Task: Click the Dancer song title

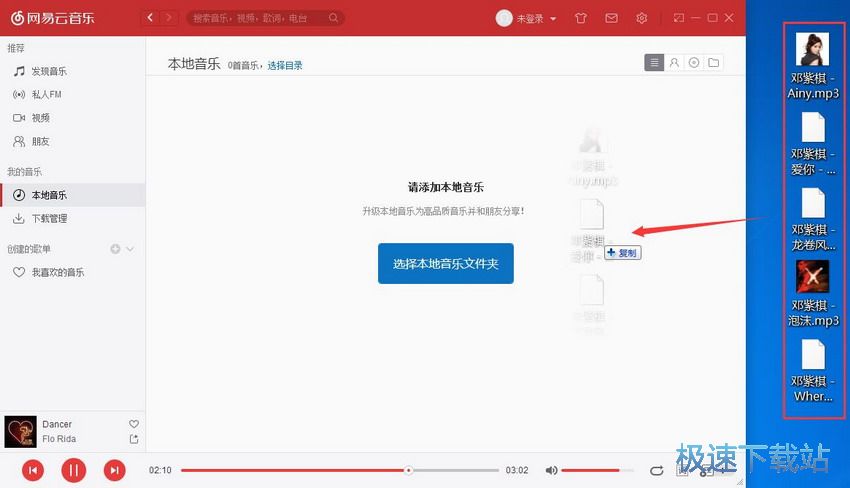Action: (x=57, y=424)
